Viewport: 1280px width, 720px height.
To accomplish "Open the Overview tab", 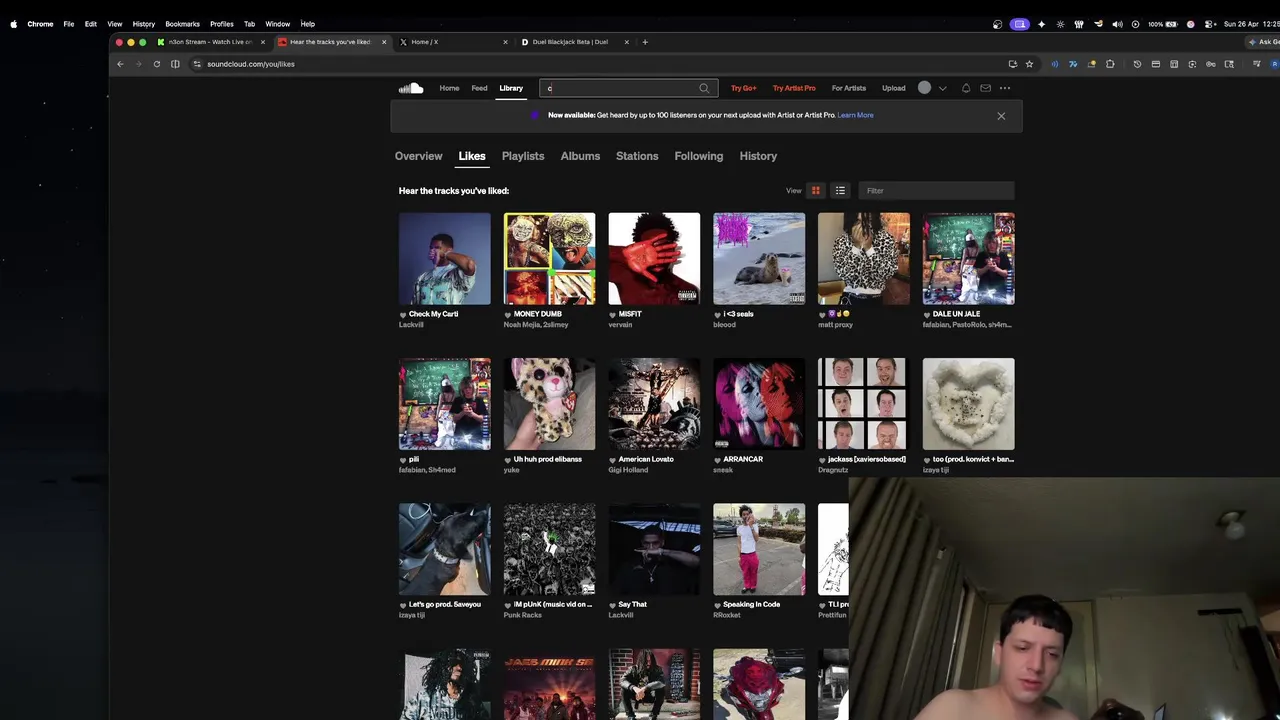I will 418,156.
